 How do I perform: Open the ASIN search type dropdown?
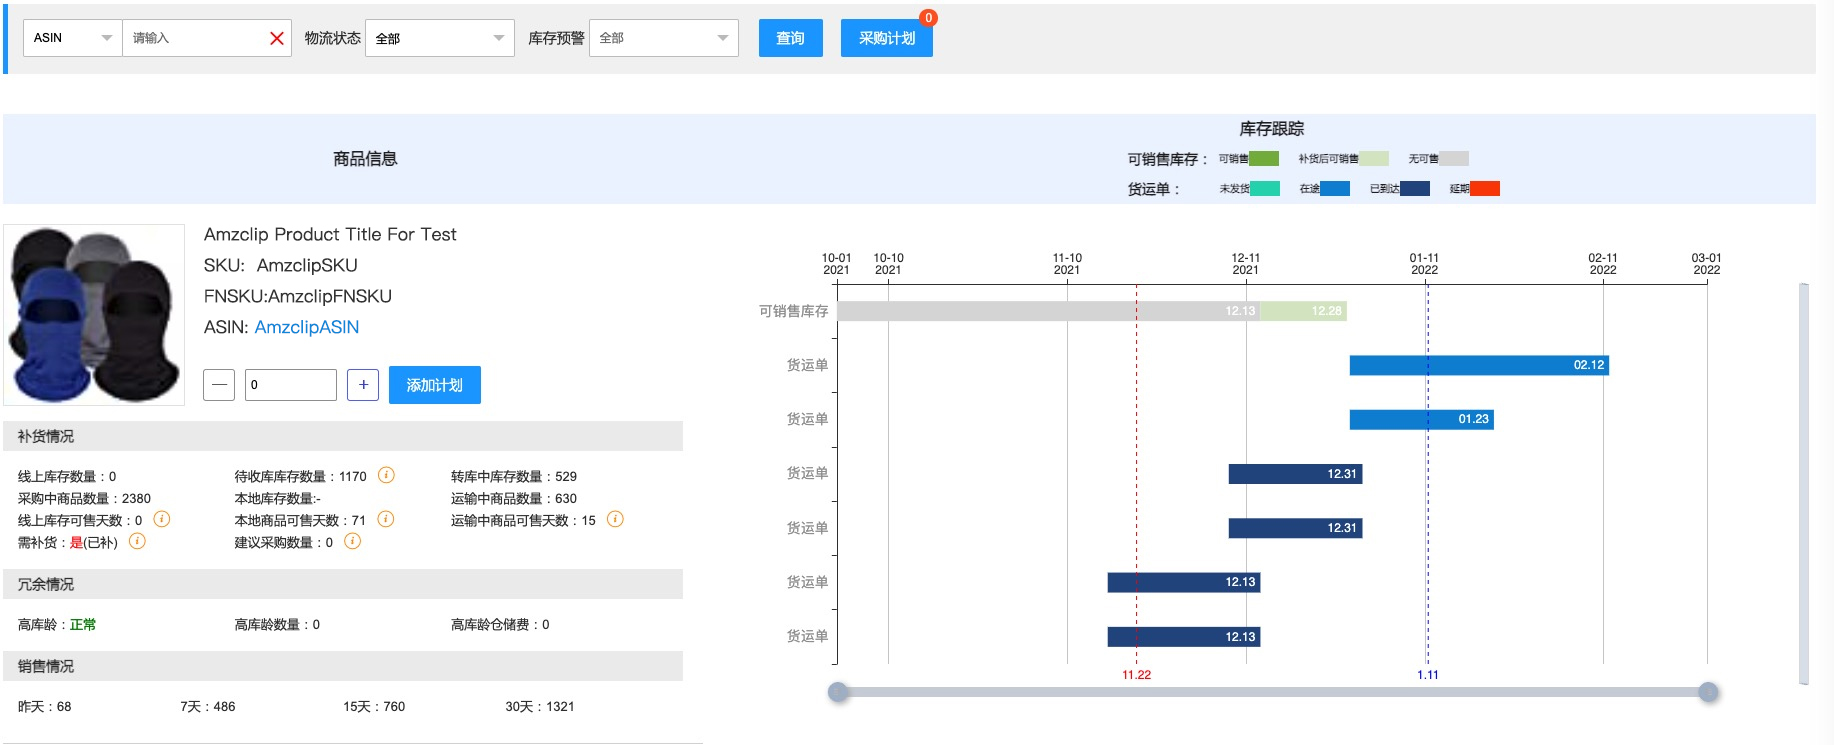[72, 38]
